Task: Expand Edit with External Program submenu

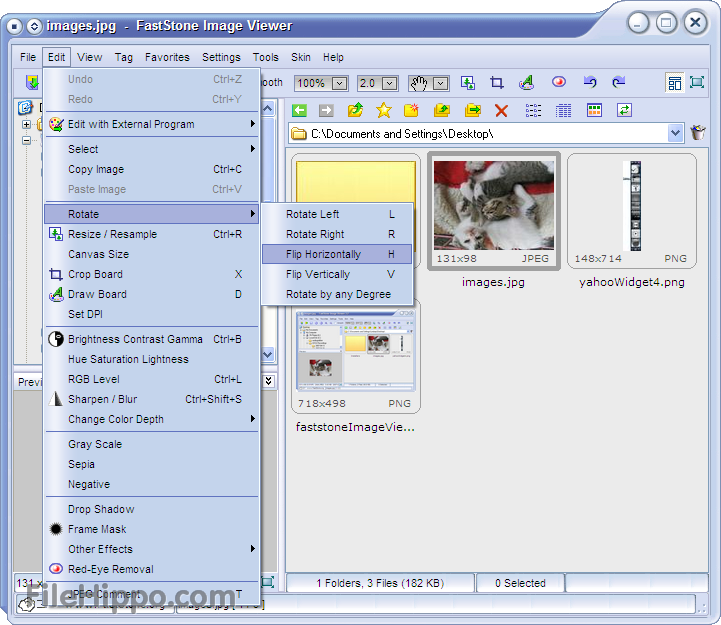Action: [152, 124]
